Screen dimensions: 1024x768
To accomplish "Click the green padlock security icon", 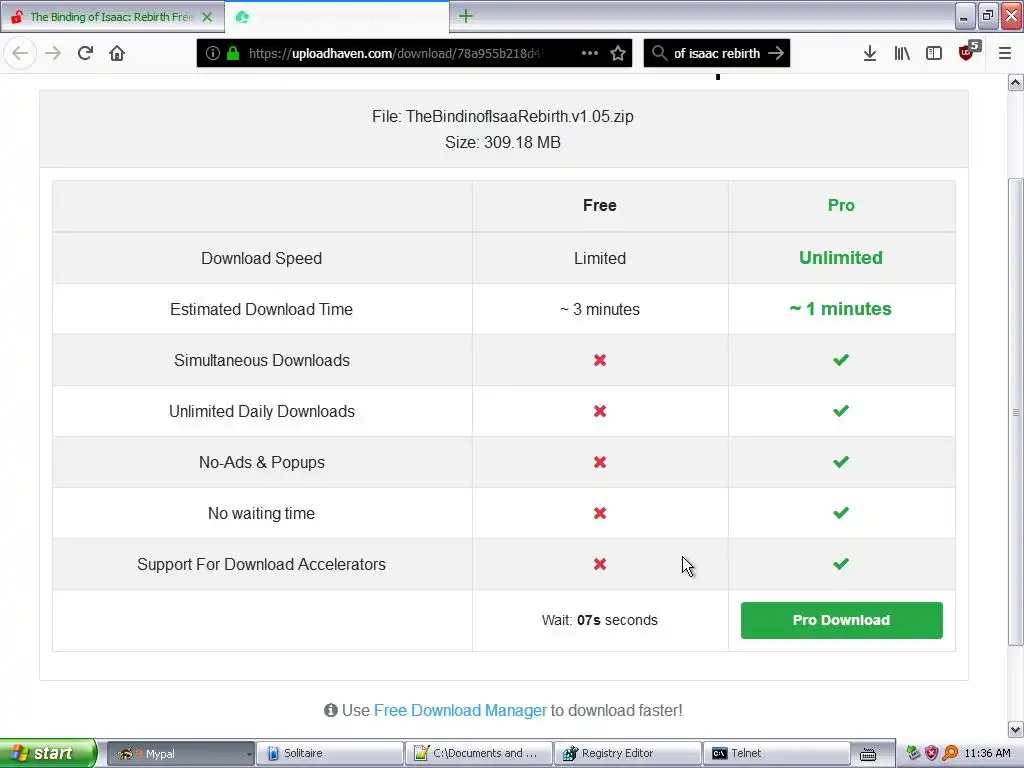I will pyautogui.click(x=232, y=53).
